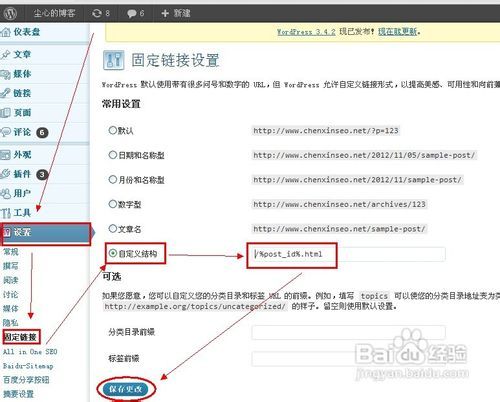
Task: Click the 现在就更新 update link
Action: click(x=397, y=32)
